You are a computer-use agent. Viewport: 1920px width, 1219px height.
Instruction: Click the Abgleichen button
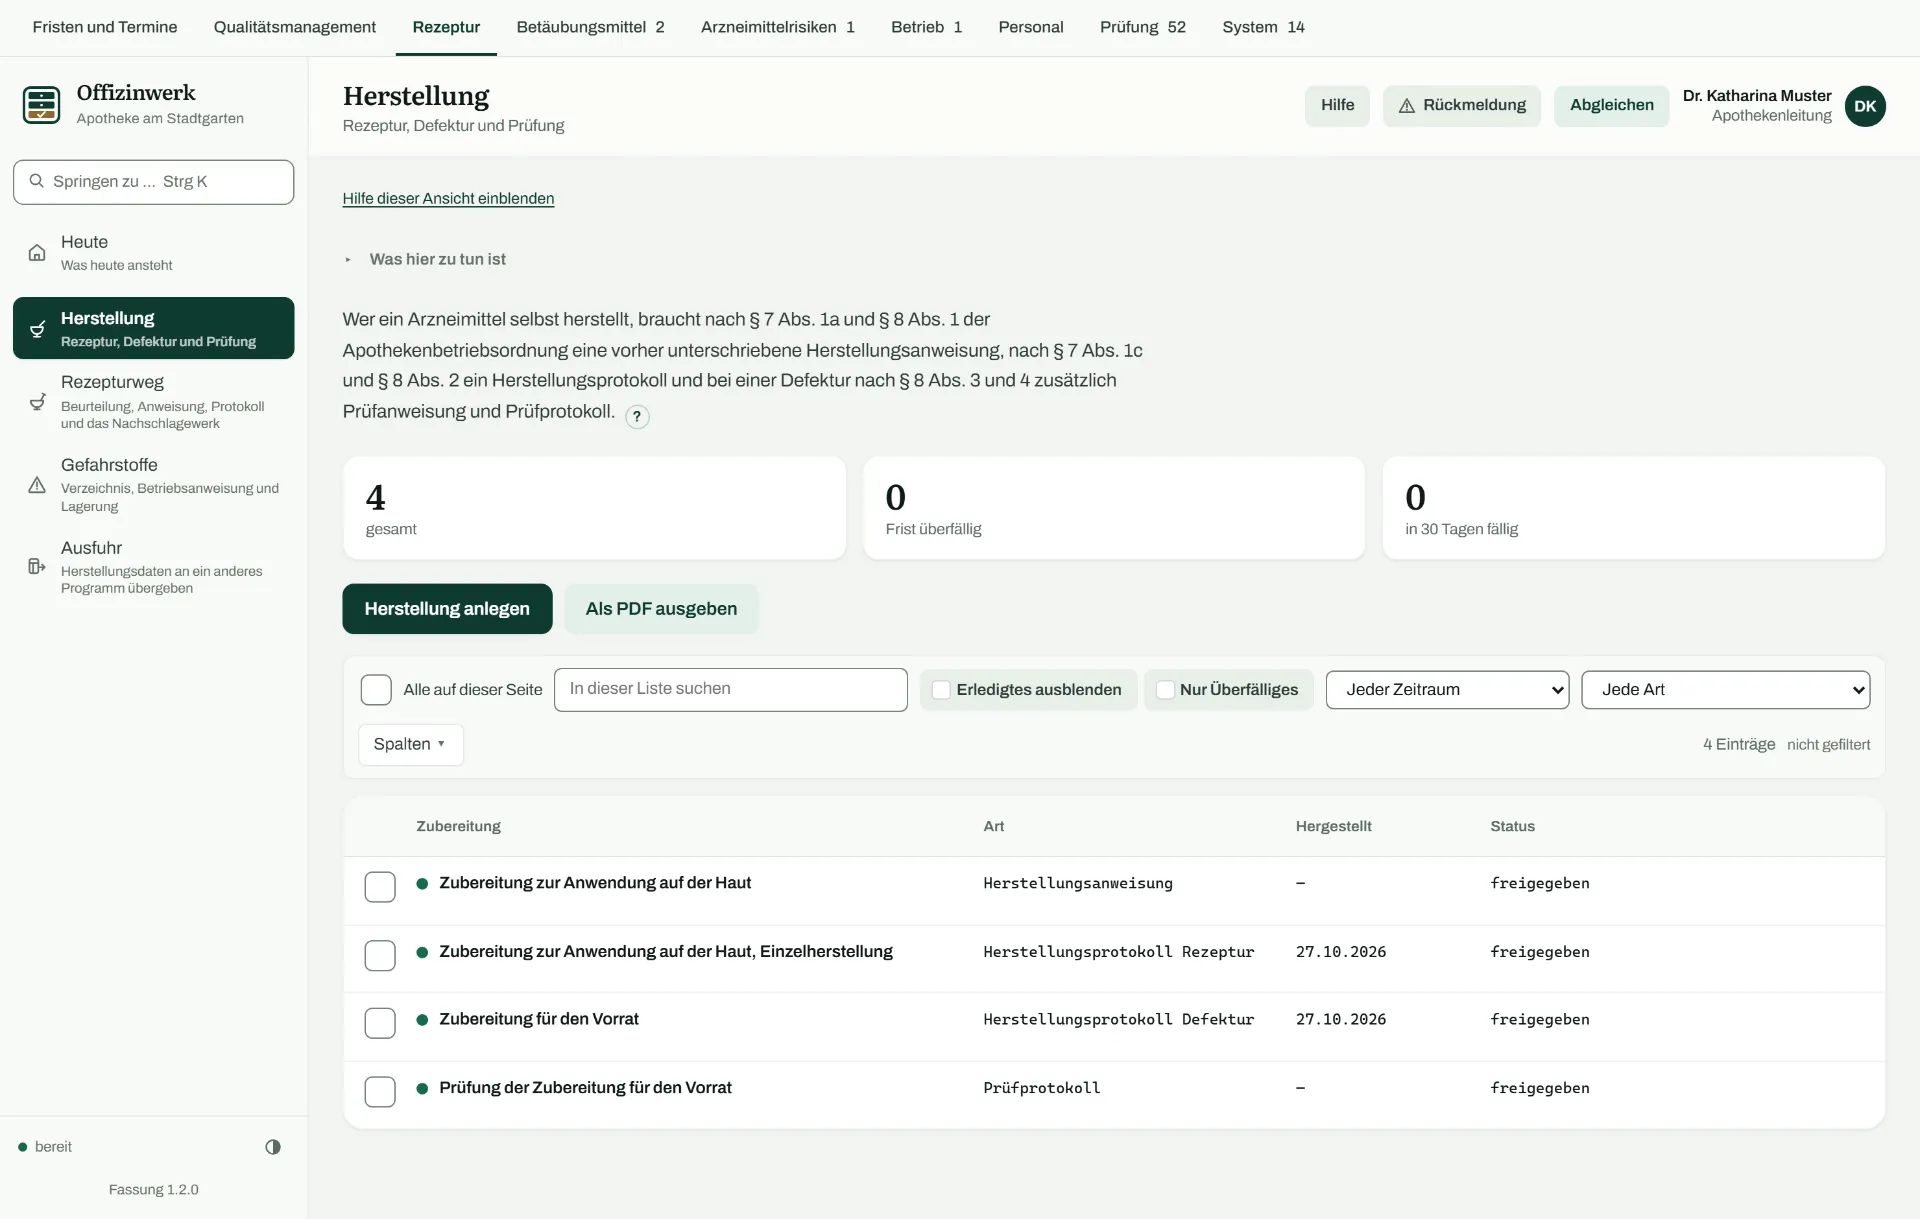coord(1611,106)
